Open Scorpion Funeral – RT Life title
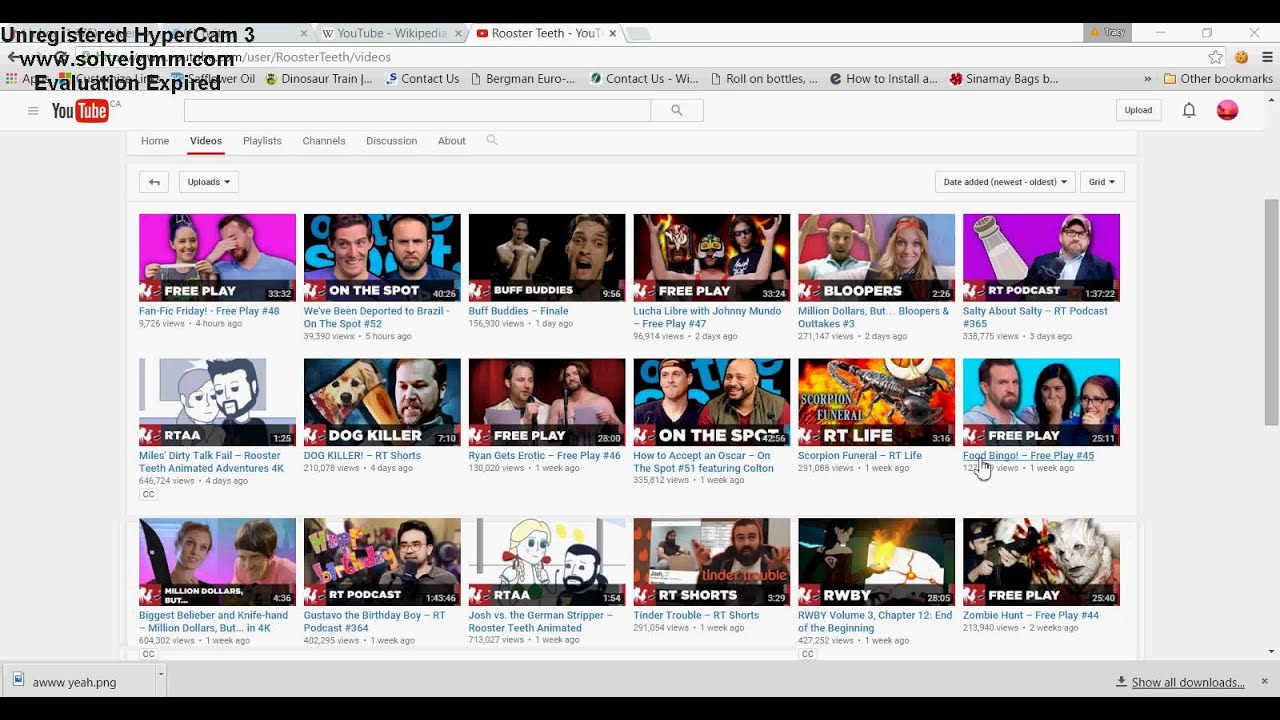 [x=860, y=456]
